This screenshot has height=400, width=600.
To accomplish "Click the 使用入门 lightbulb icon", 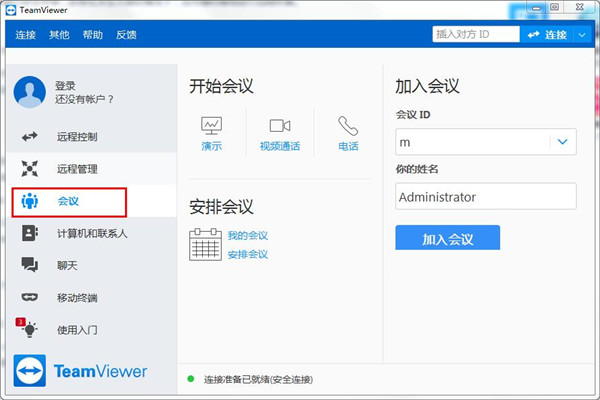I will 30,330.
